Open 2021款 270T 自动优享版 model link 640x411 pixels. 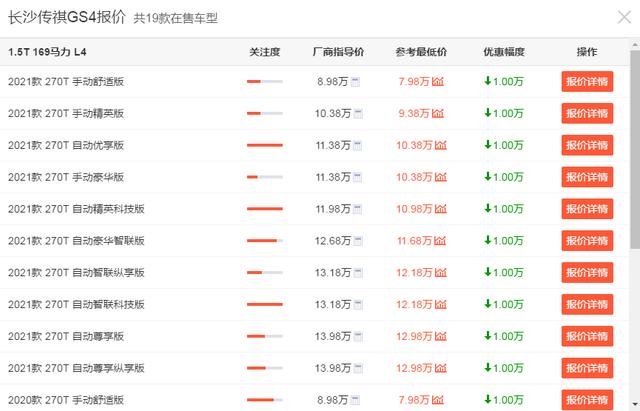coord(66,145)
